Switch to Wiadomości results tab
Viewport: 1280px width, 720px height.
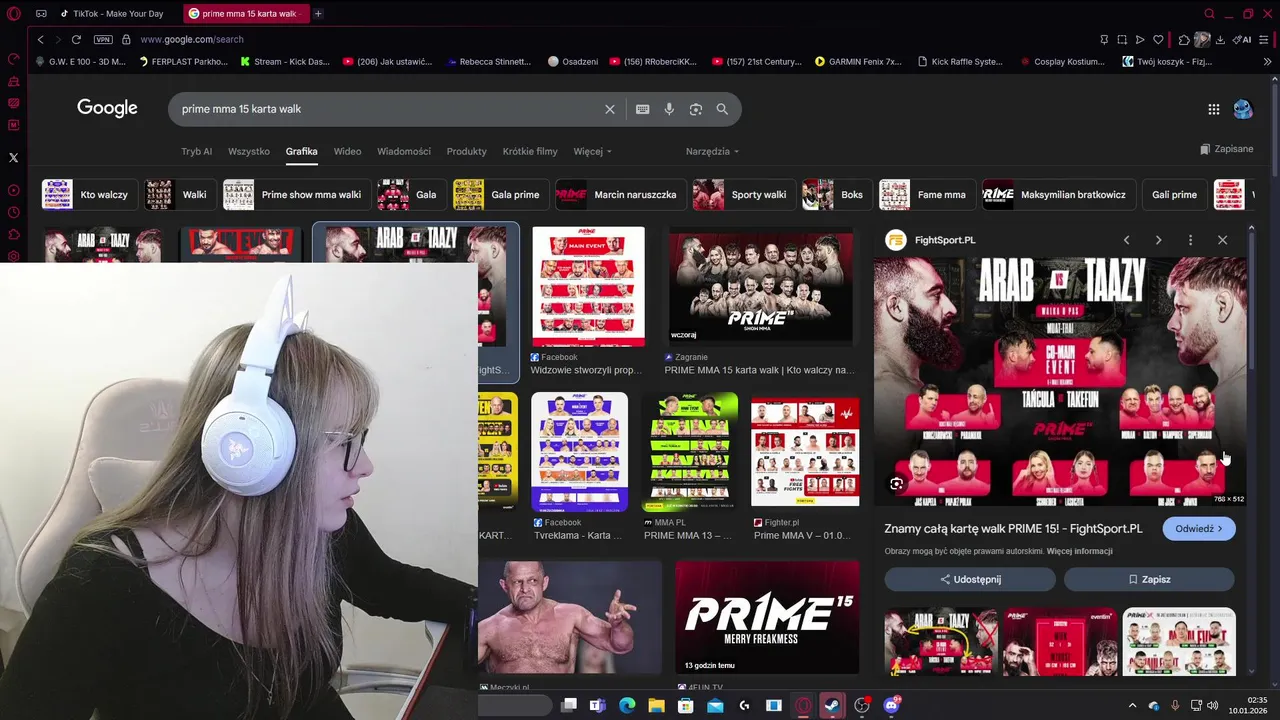tap(404, 152)
